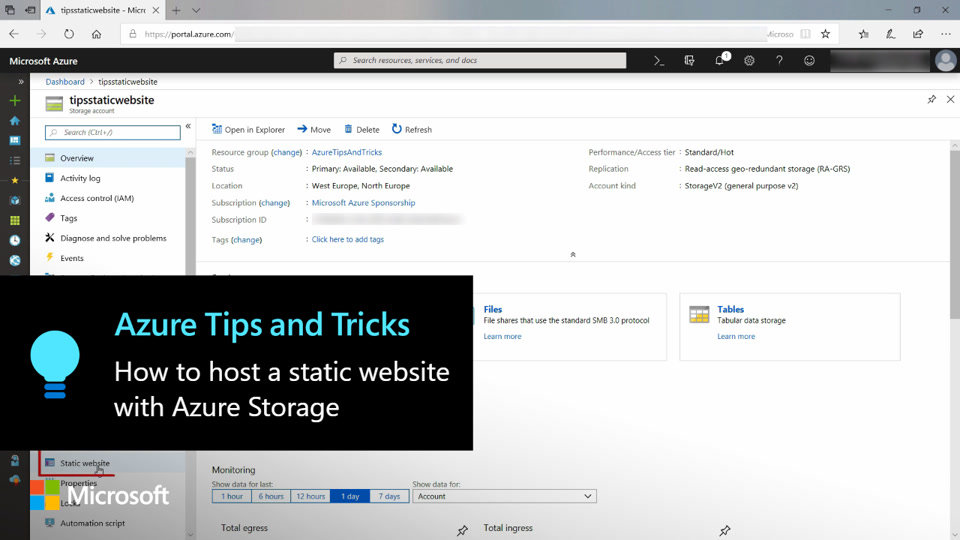
Task: Open the Show data for Account dropdown
Action: tap(504, 496)
